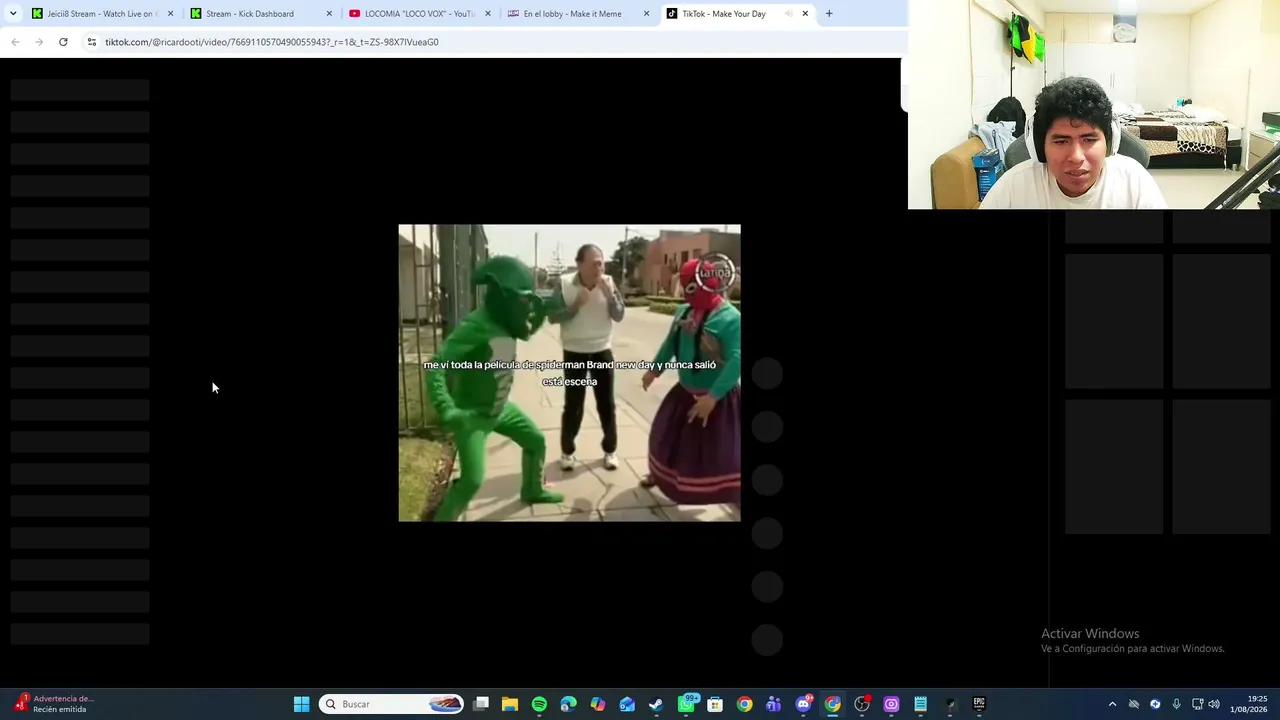This screenshot has height=720, width=1280.
Task: Click the taskbar Buscar search box
Action: [x=392, y=704]
